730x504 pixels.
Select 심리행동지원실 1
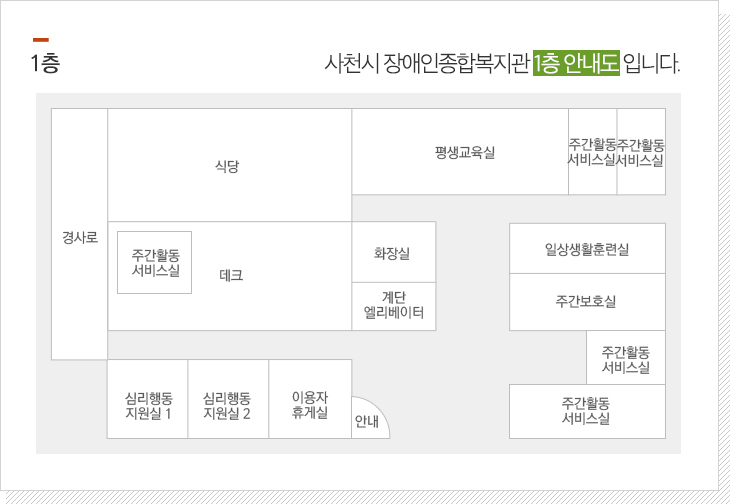(148, 399)
